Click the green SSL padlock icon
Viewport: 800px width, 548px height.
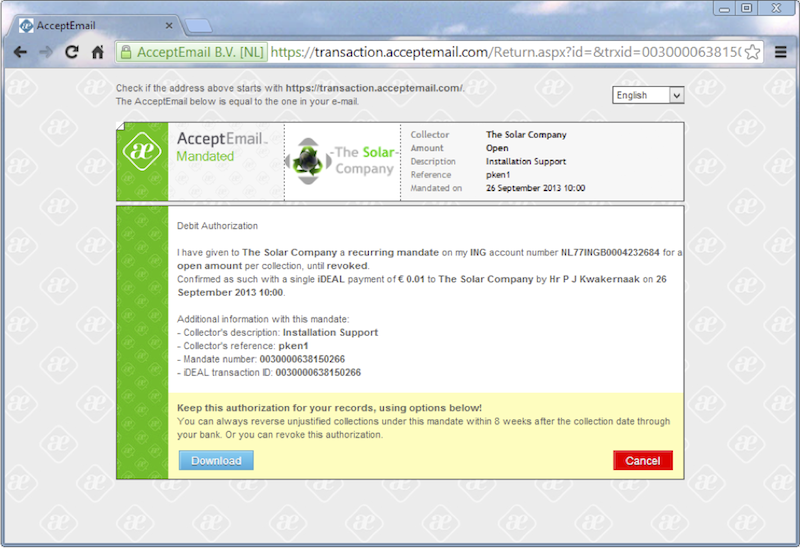[126, 52]
